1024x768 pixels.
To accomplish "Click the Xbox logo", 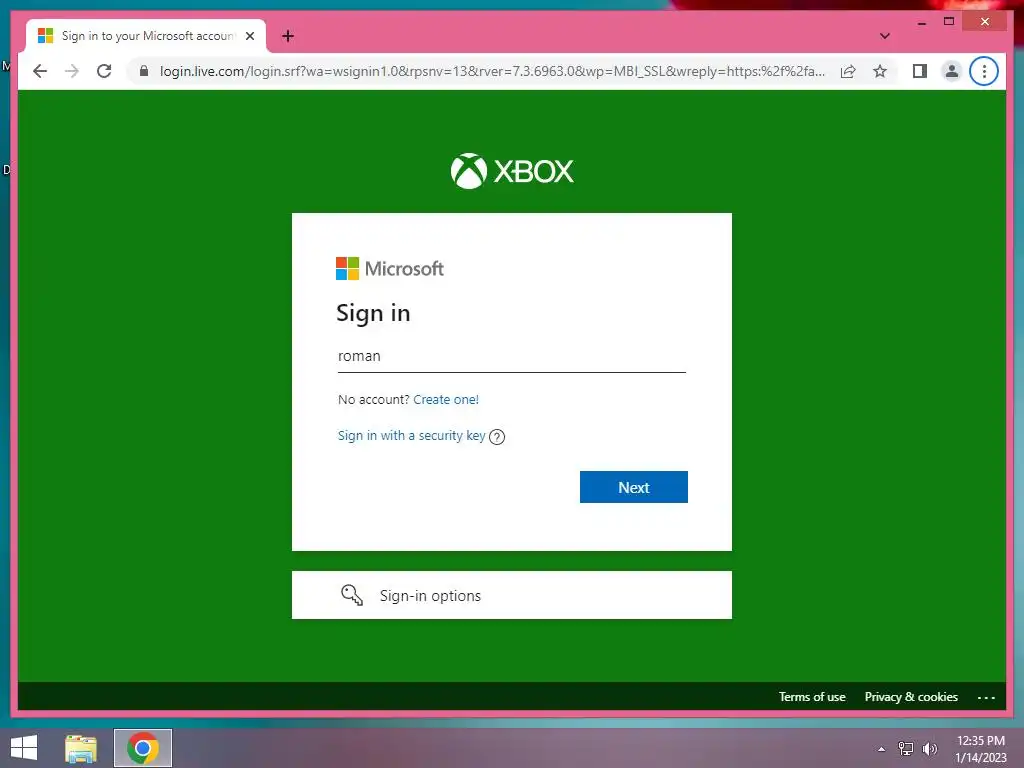I will coord(511,171).
